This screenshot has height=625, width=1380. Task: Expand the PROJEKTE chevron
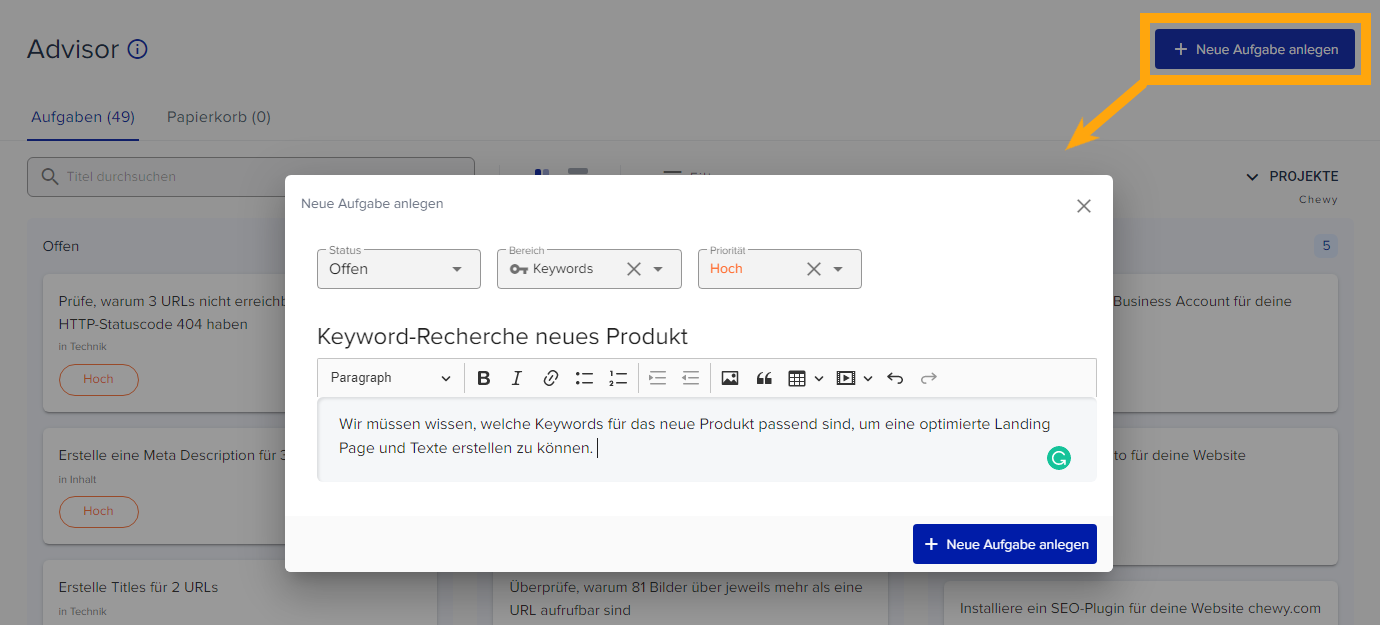(1252, 177)
